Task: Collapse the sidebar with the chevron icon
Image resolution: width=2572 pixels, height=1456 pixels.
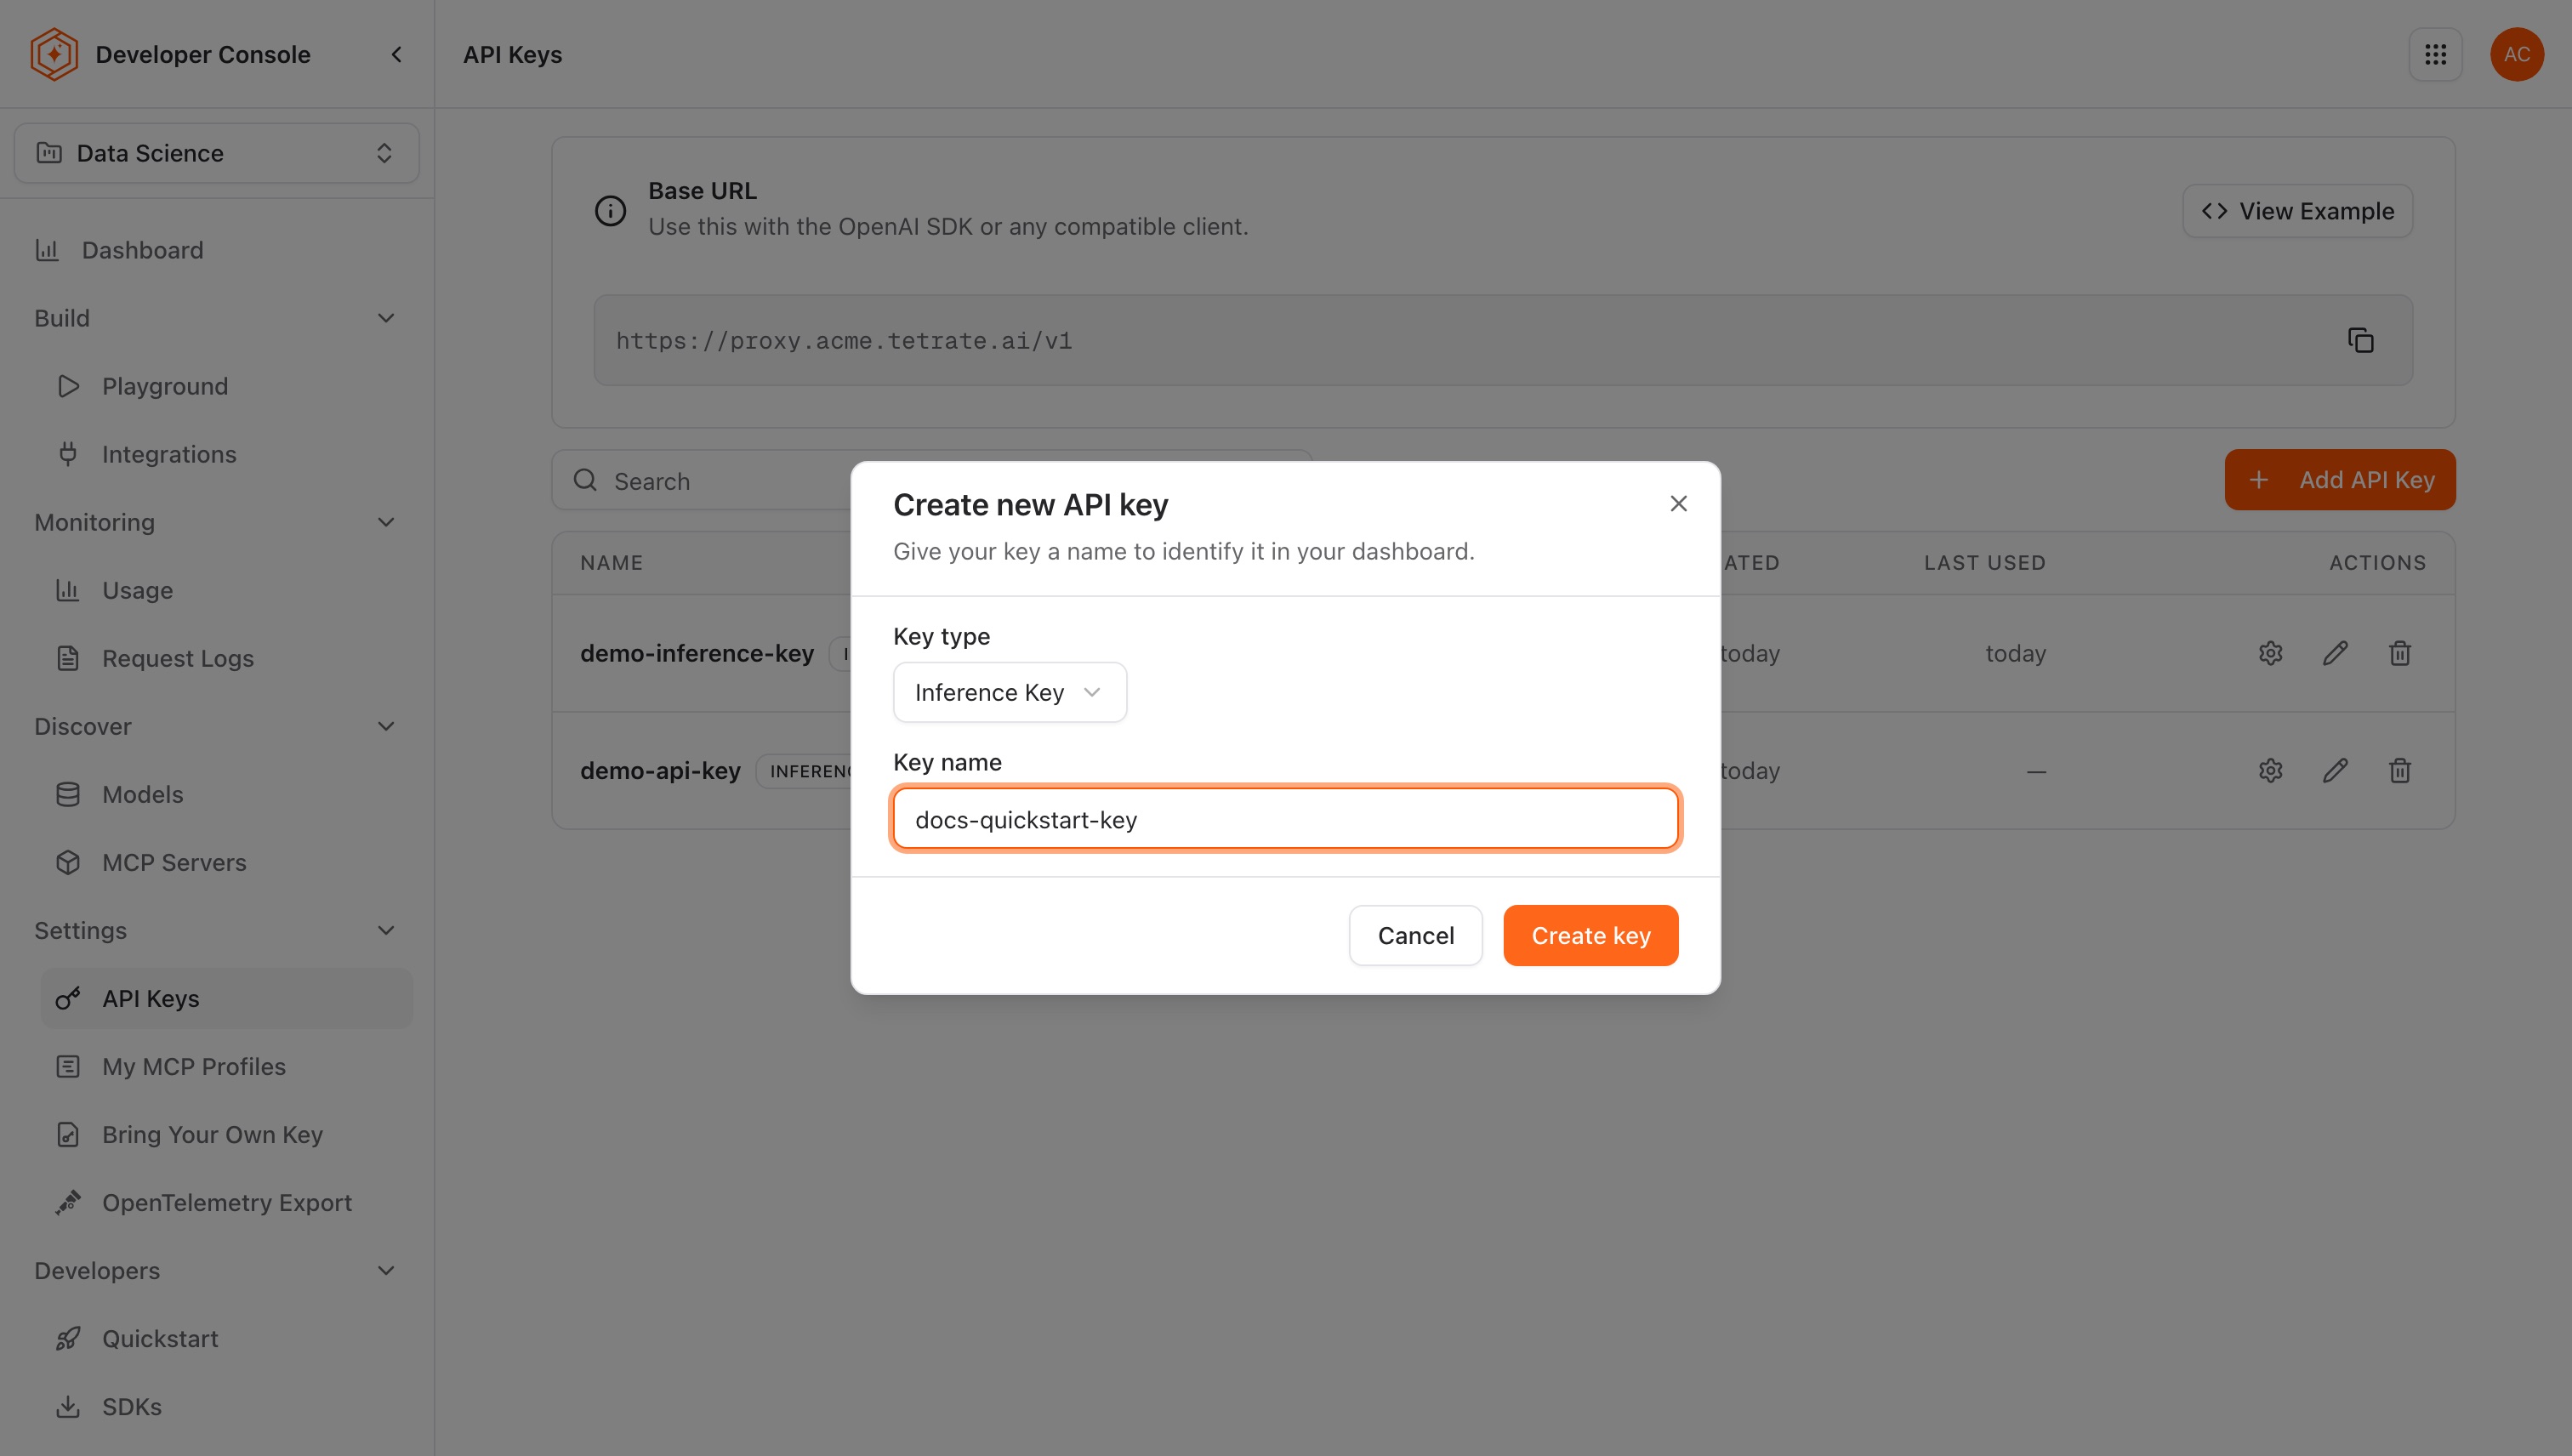Action: coord(396,54)
